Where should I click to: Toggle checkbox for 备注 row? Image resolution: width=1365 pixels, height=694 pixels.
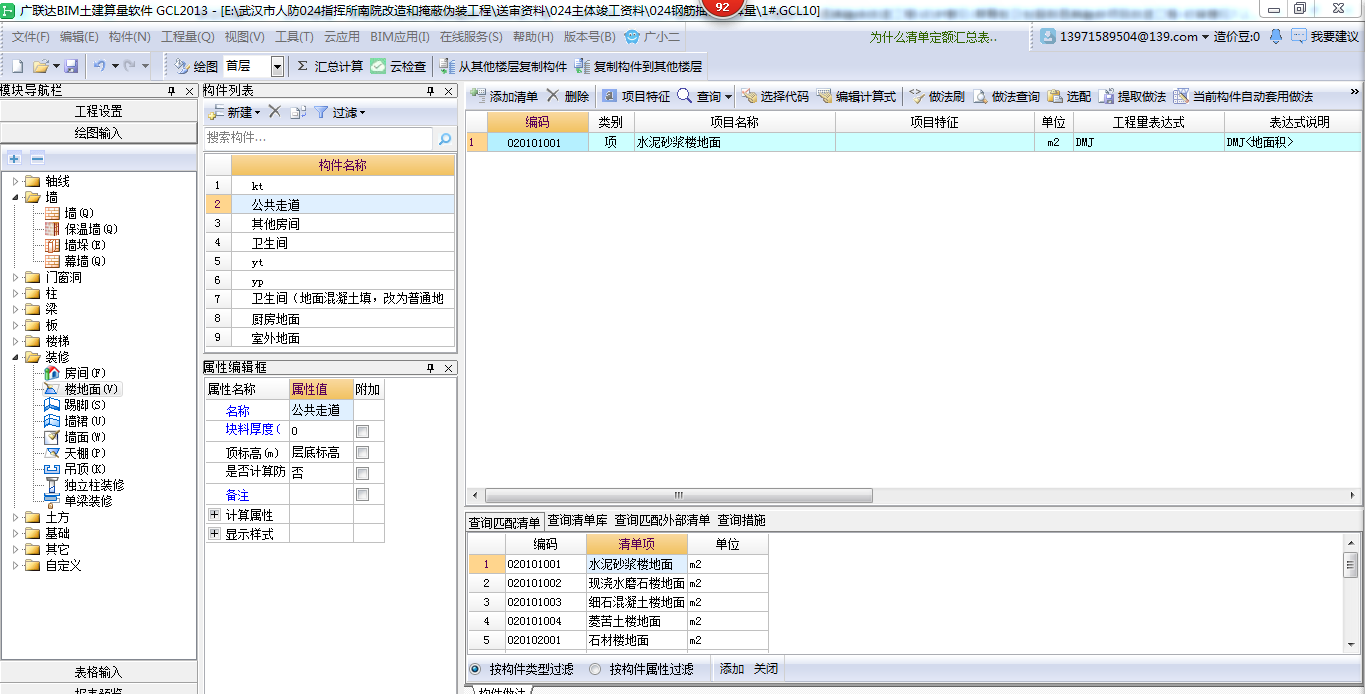[x=363, y=494]
